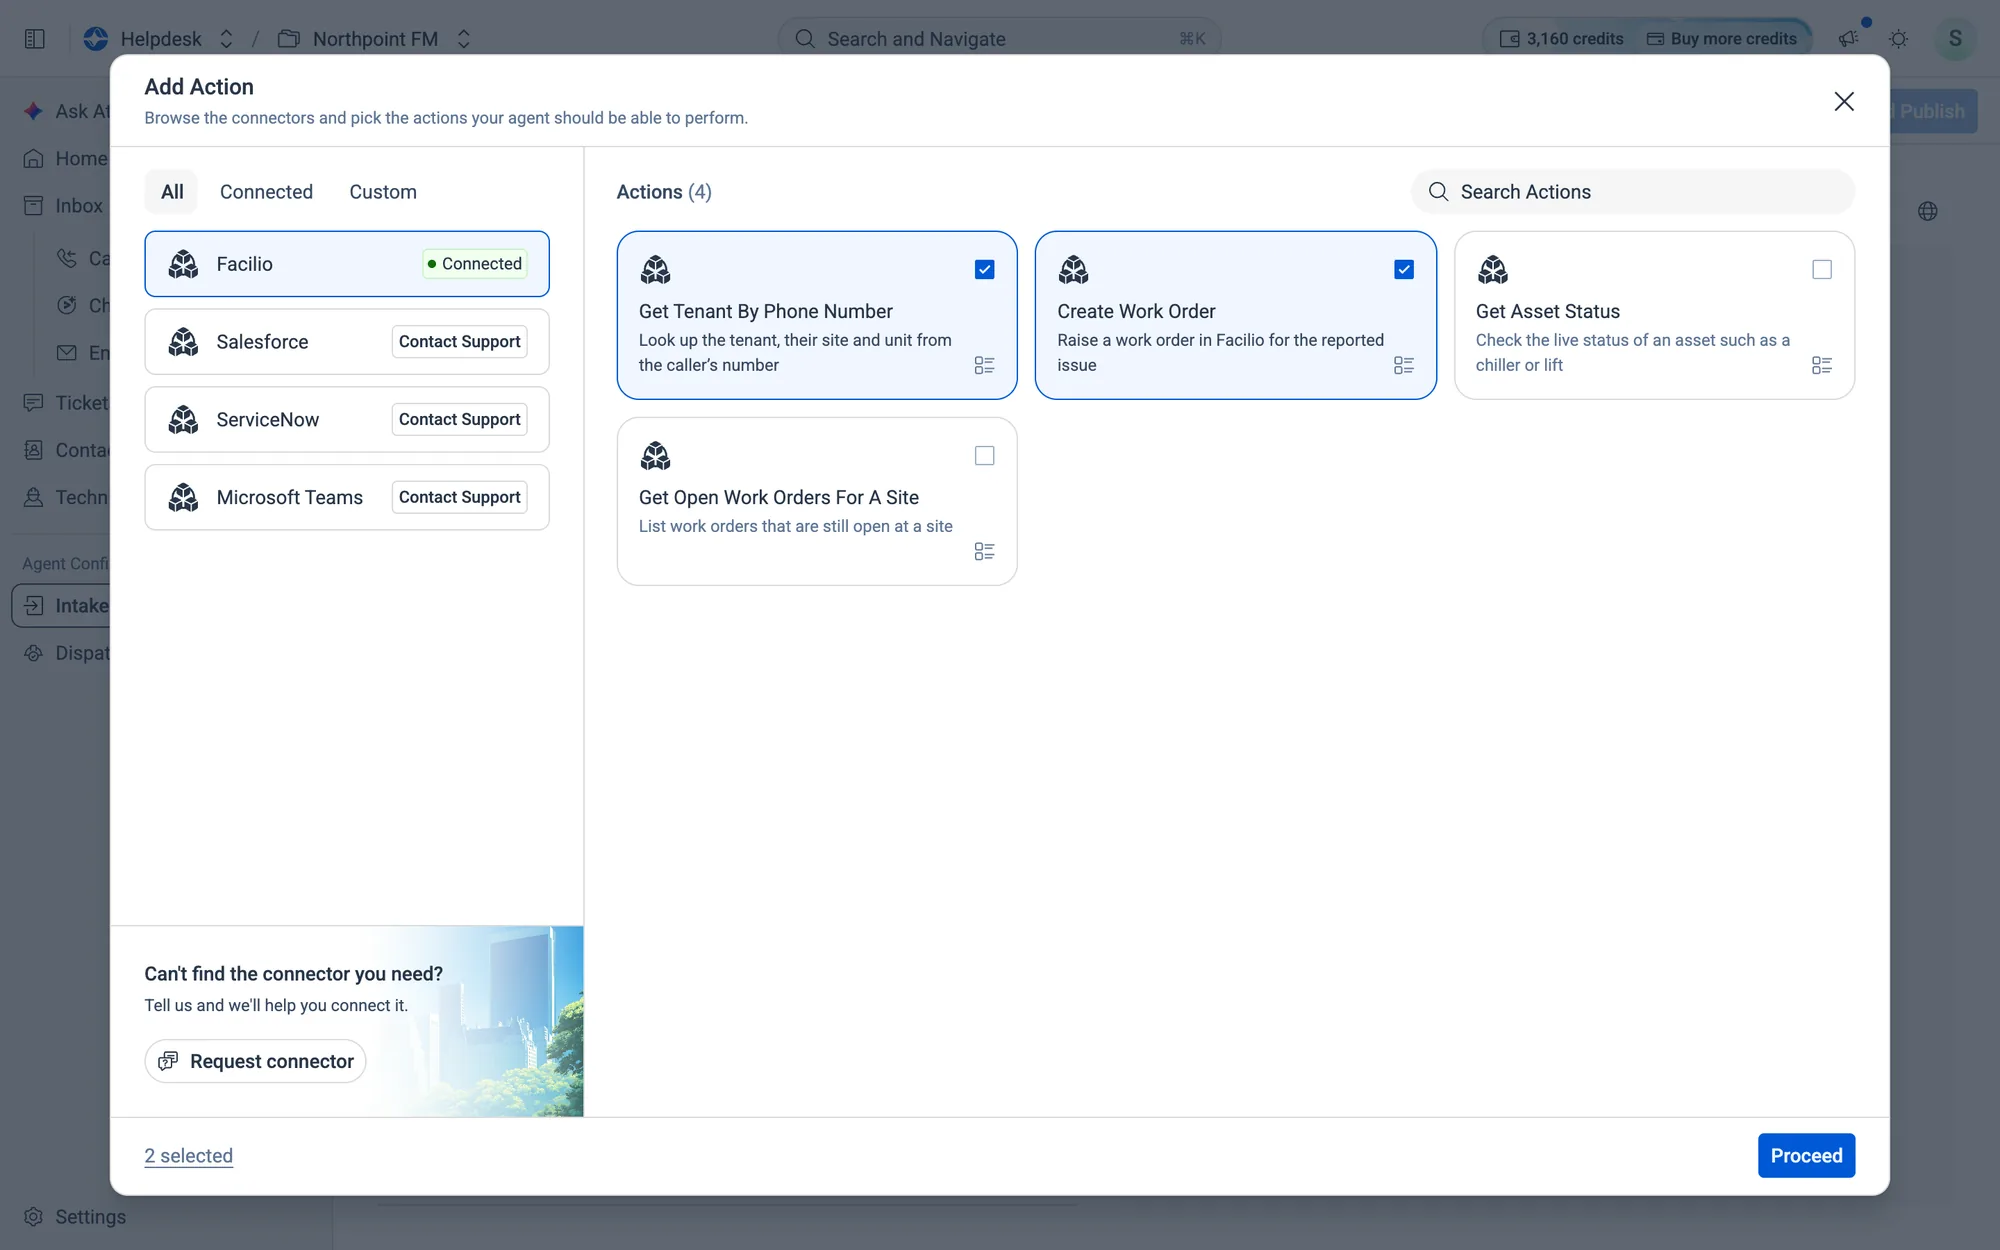Viewport: 2000px width, 1250px height.
Task: Switch to the Connected tab
Action: point(266,192)
